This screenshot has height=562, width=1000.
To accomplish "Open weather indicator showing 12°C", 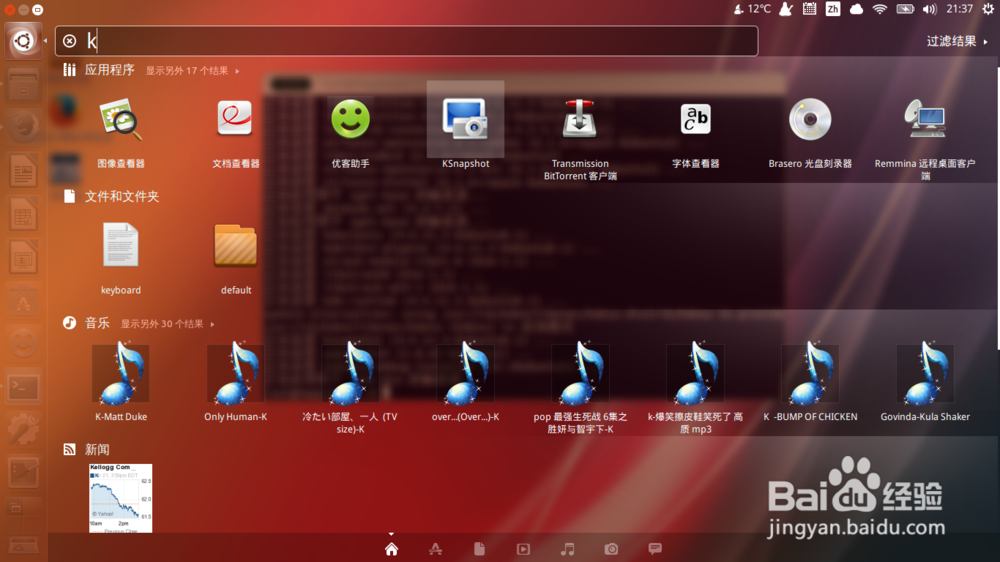I will 752,9.
